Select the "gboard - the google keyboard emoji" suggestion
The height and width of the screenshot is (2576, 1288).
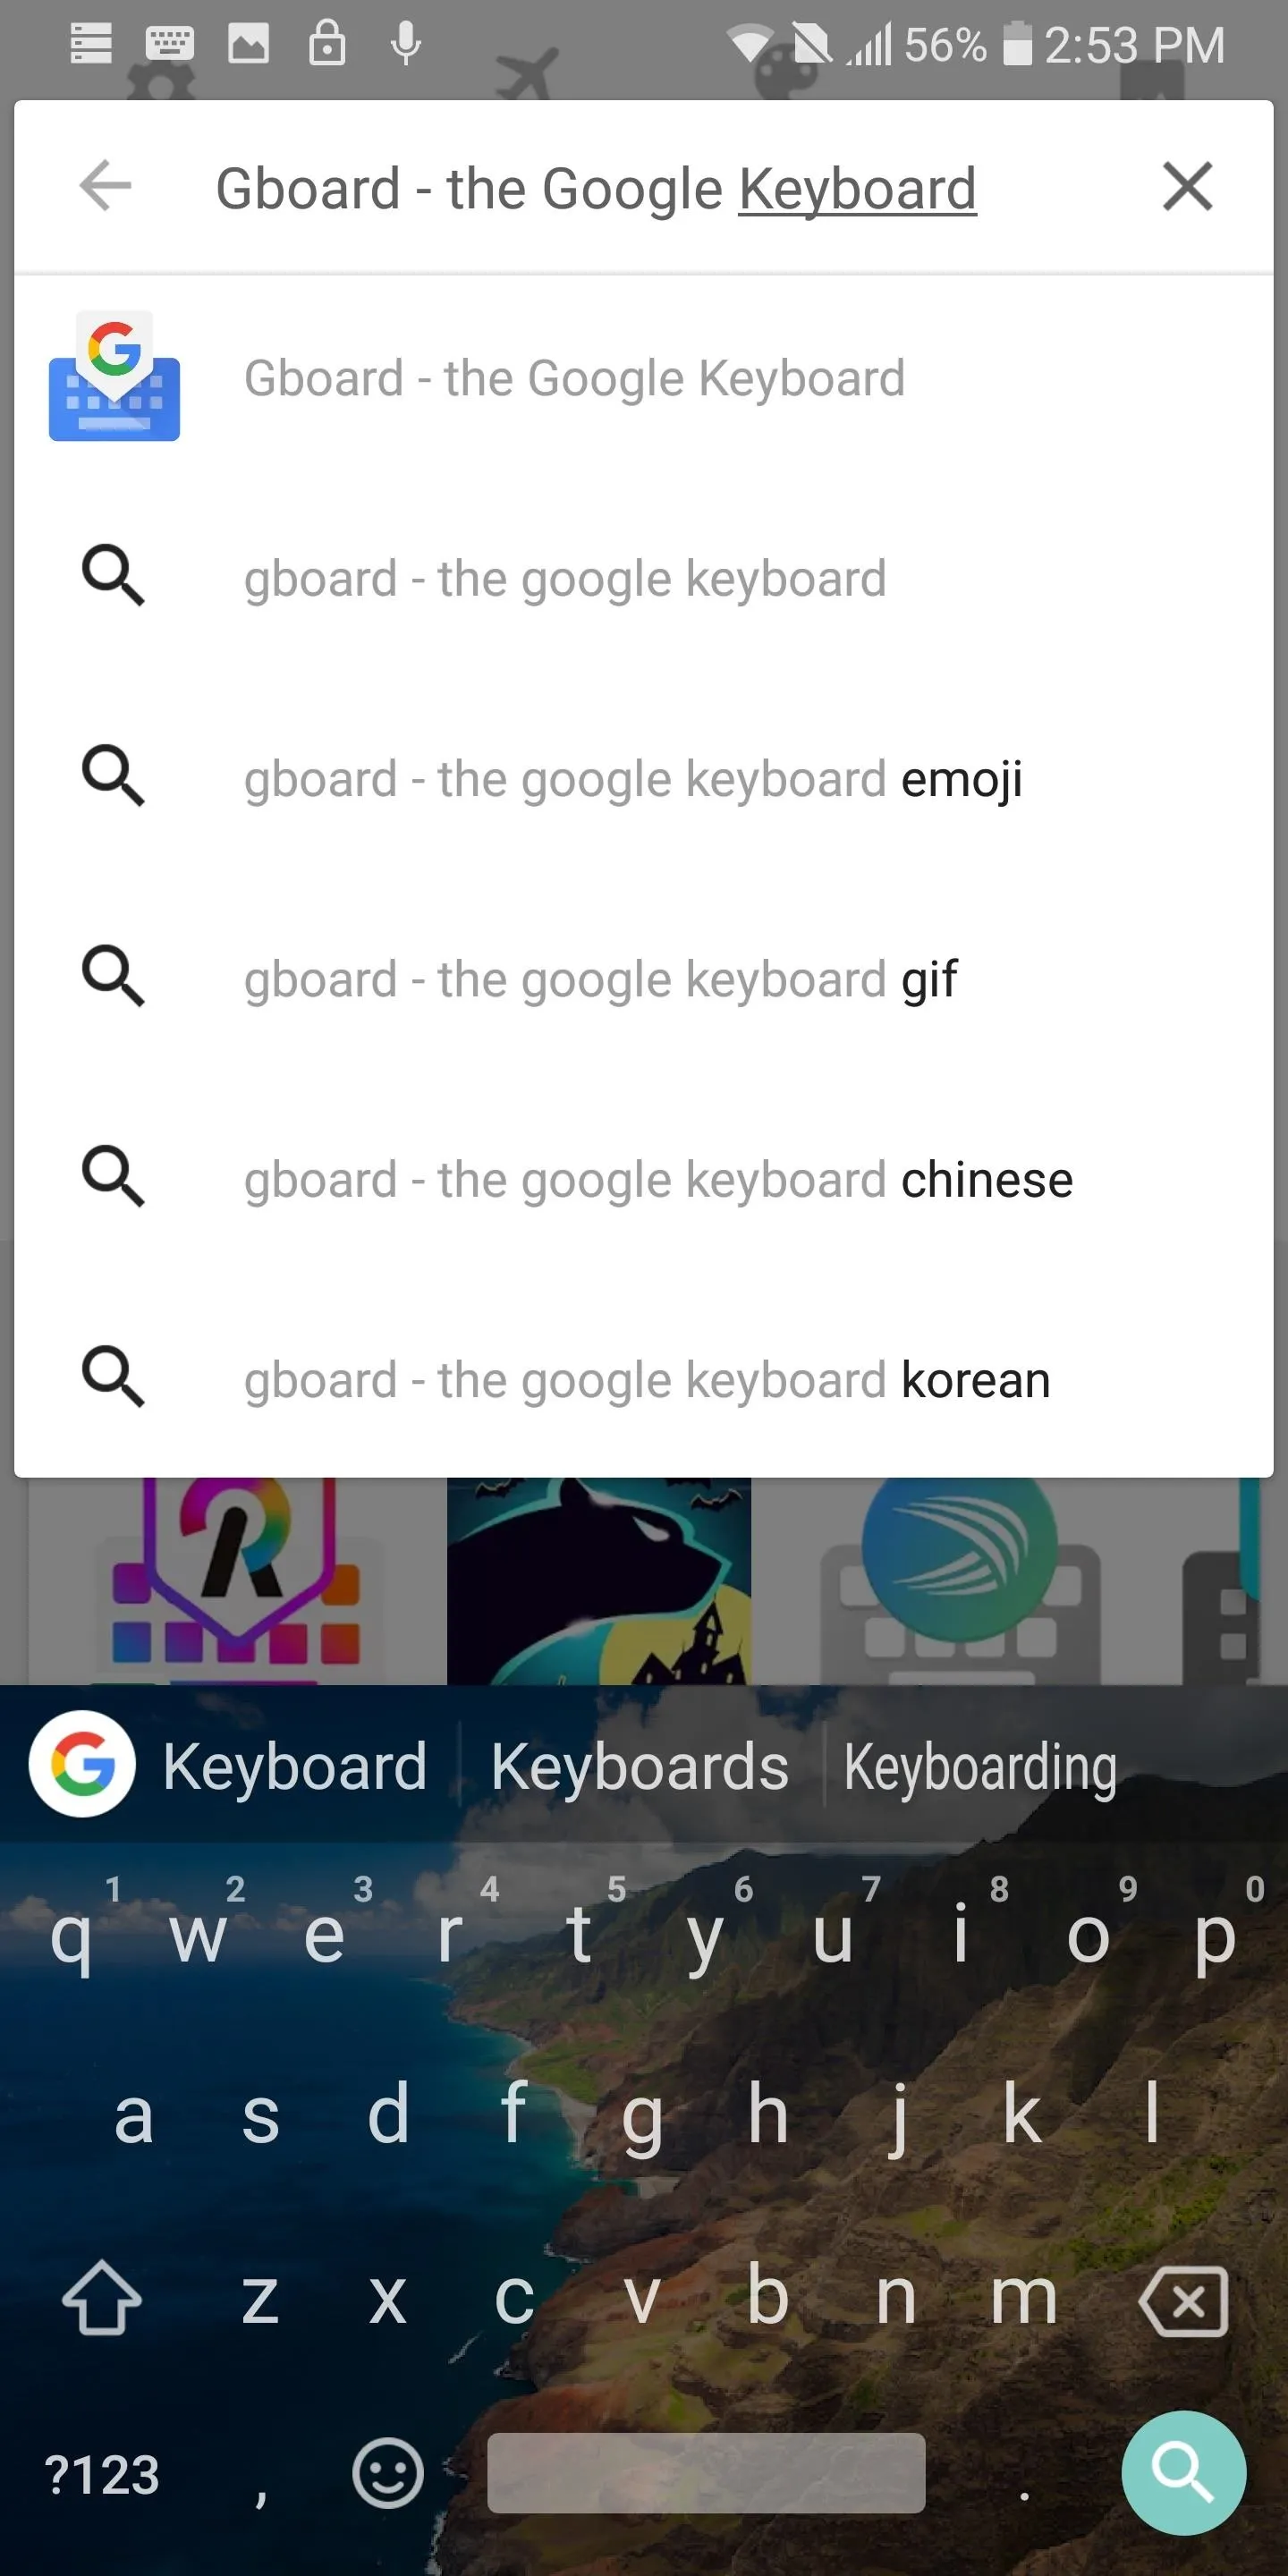coord(644,779)
